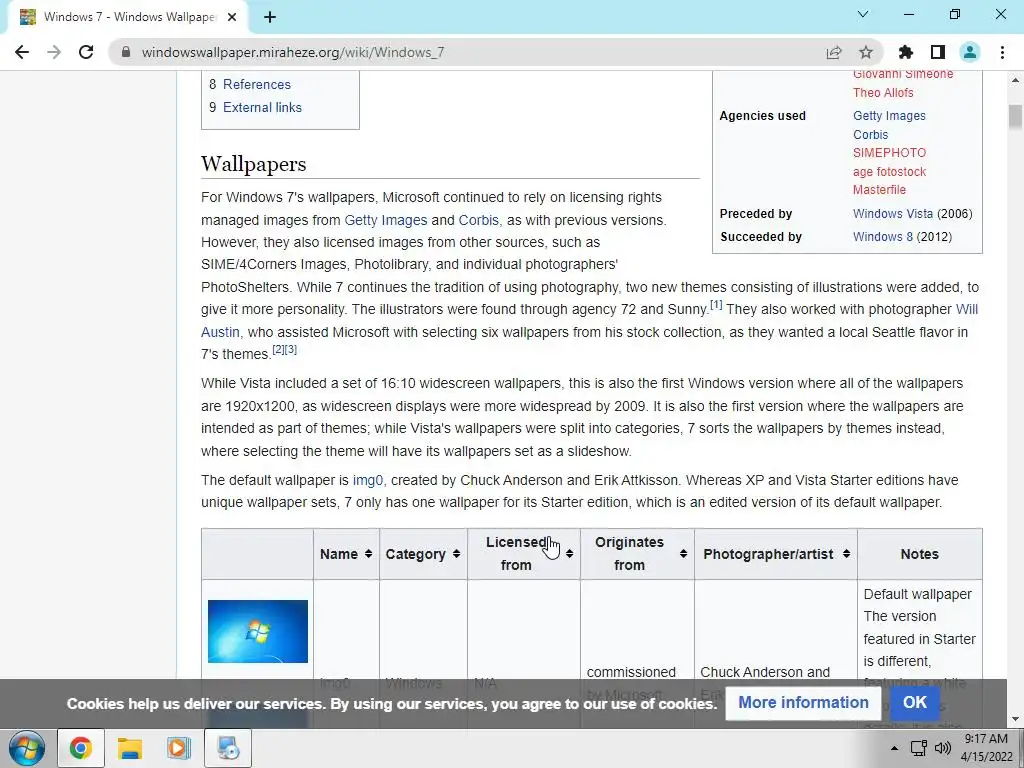The height and width of the screenshot is (768, 1024).
Task: Reload the current page
Action: tap(86, 52)
